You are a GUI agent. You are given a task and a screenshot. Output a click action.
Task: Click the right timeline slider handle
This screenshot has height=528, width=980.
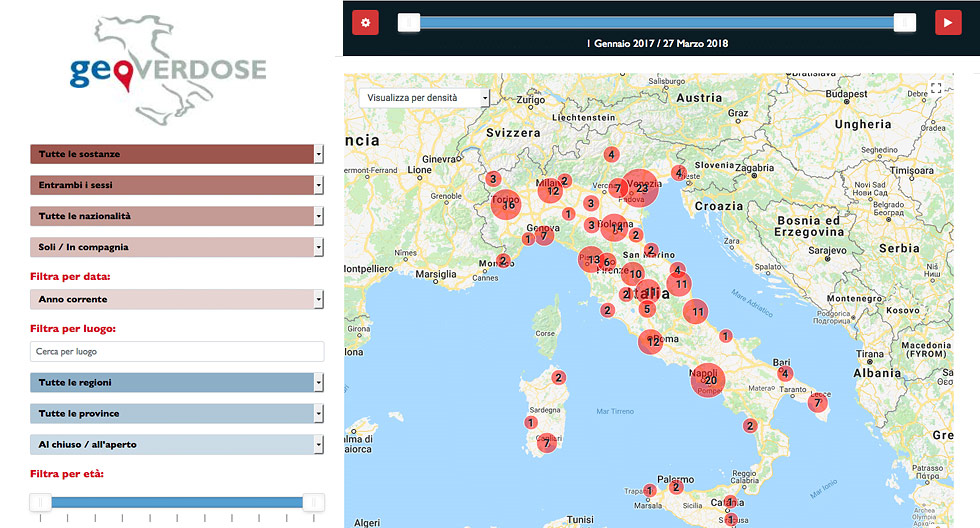[x=904, y=22]
